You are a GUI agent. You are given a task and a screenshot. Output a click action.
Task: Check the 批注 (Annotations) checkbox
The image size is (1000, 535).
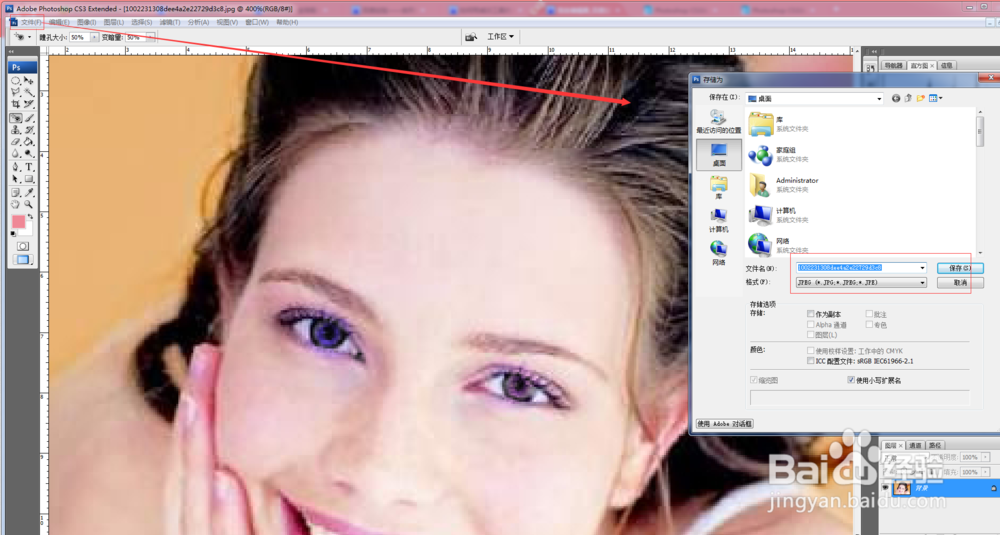tap(869, 314)
